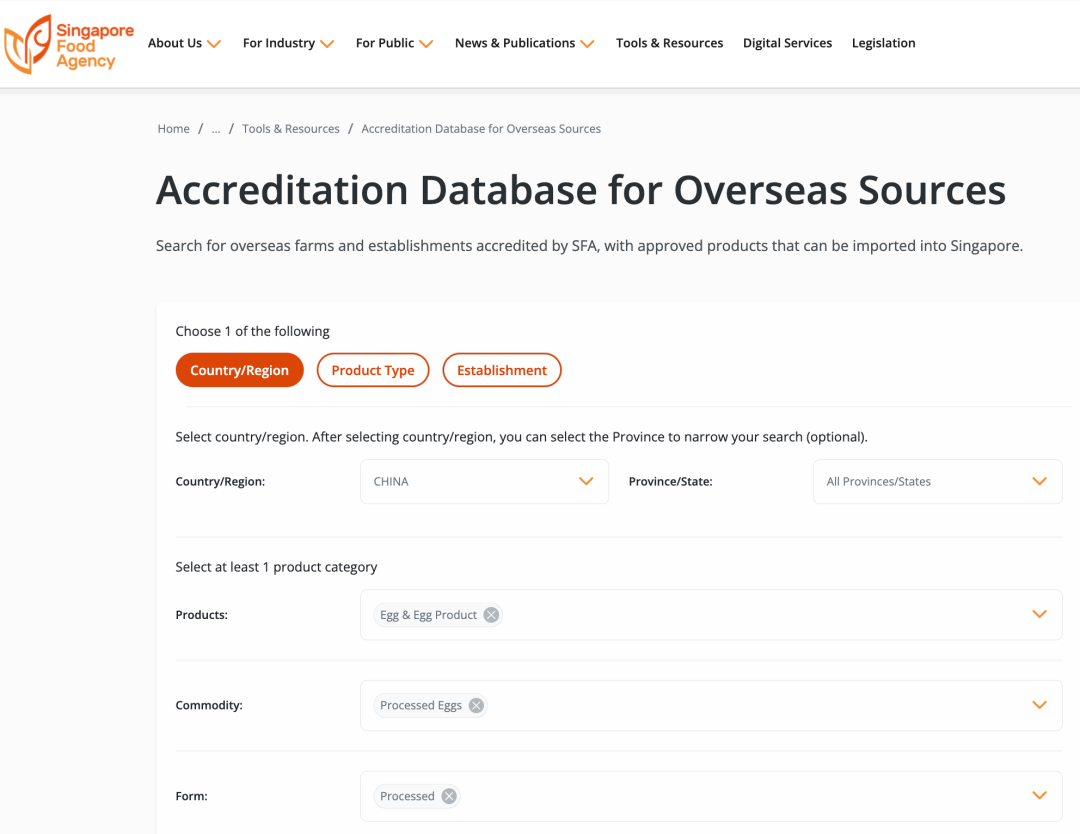Open the For Industry menu chevron
This screenshot has width=1080, height=834.
tap(327, 44)
